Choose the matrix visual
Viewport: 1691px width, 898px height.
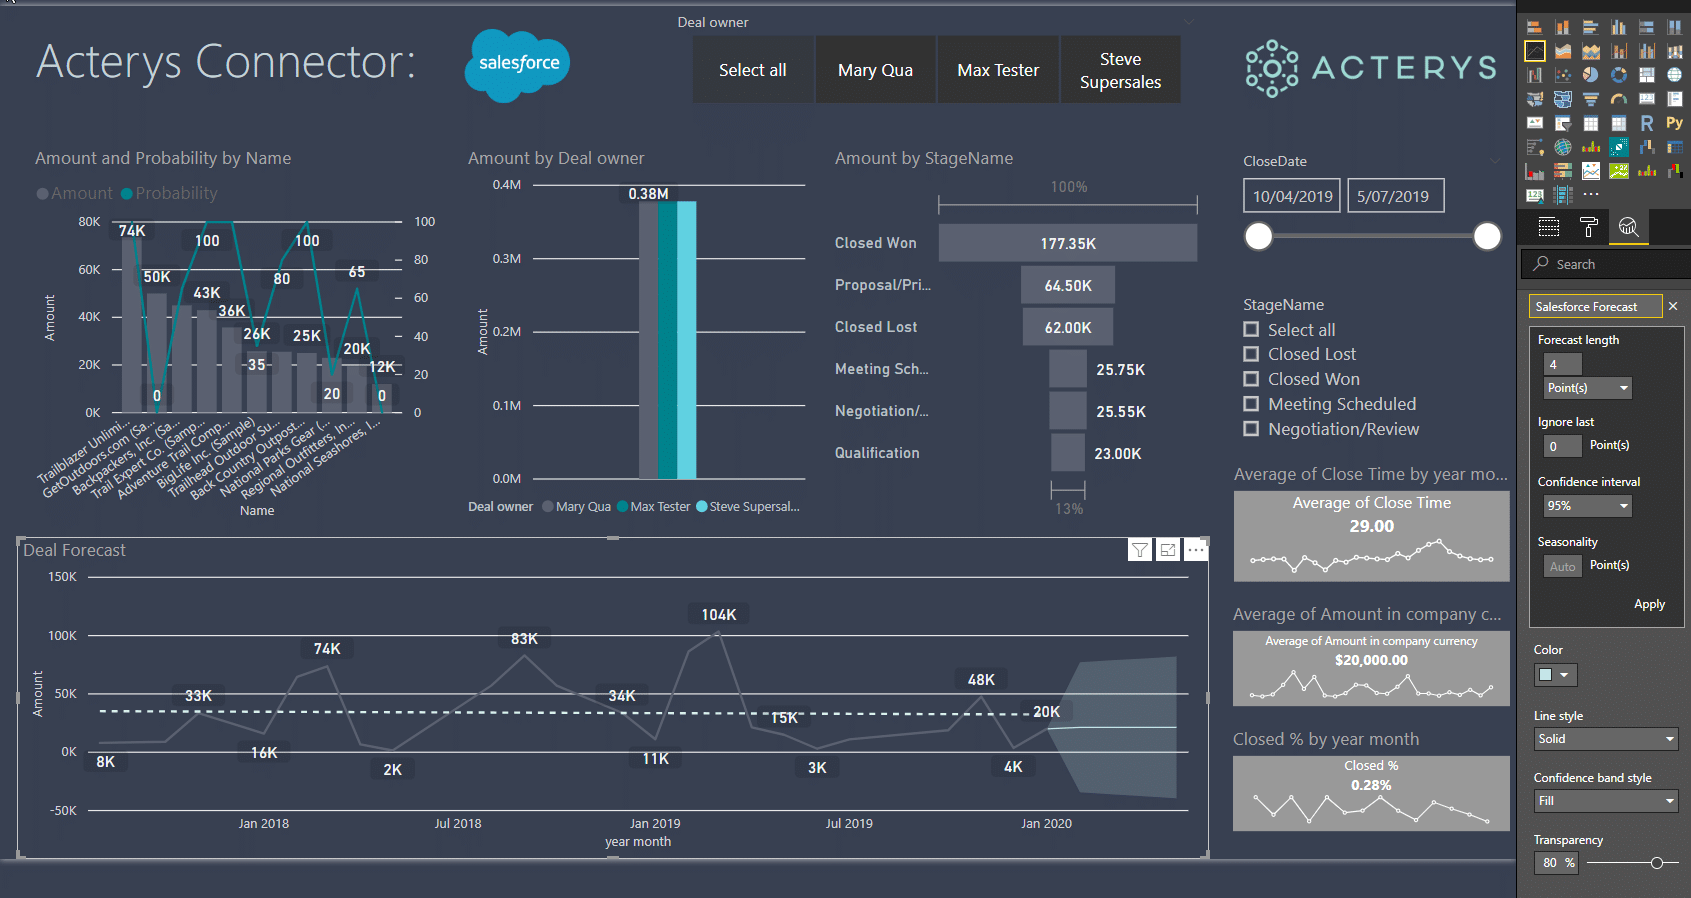point(1619,123)
